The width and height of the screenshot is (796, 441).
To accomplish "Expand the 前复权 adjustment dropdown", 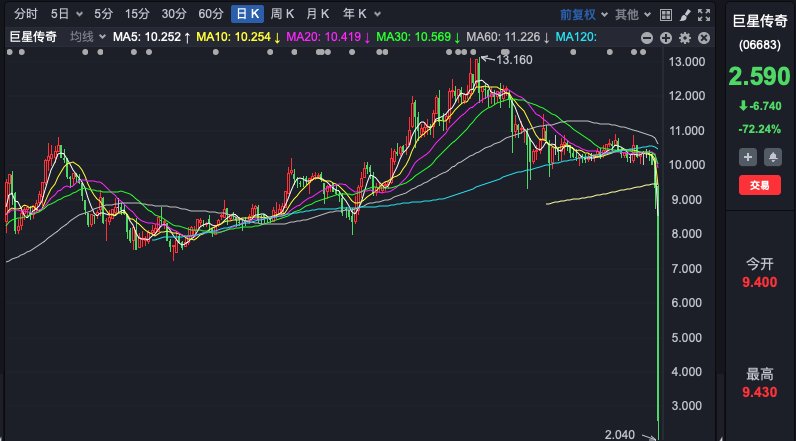I will click(583, 14).
